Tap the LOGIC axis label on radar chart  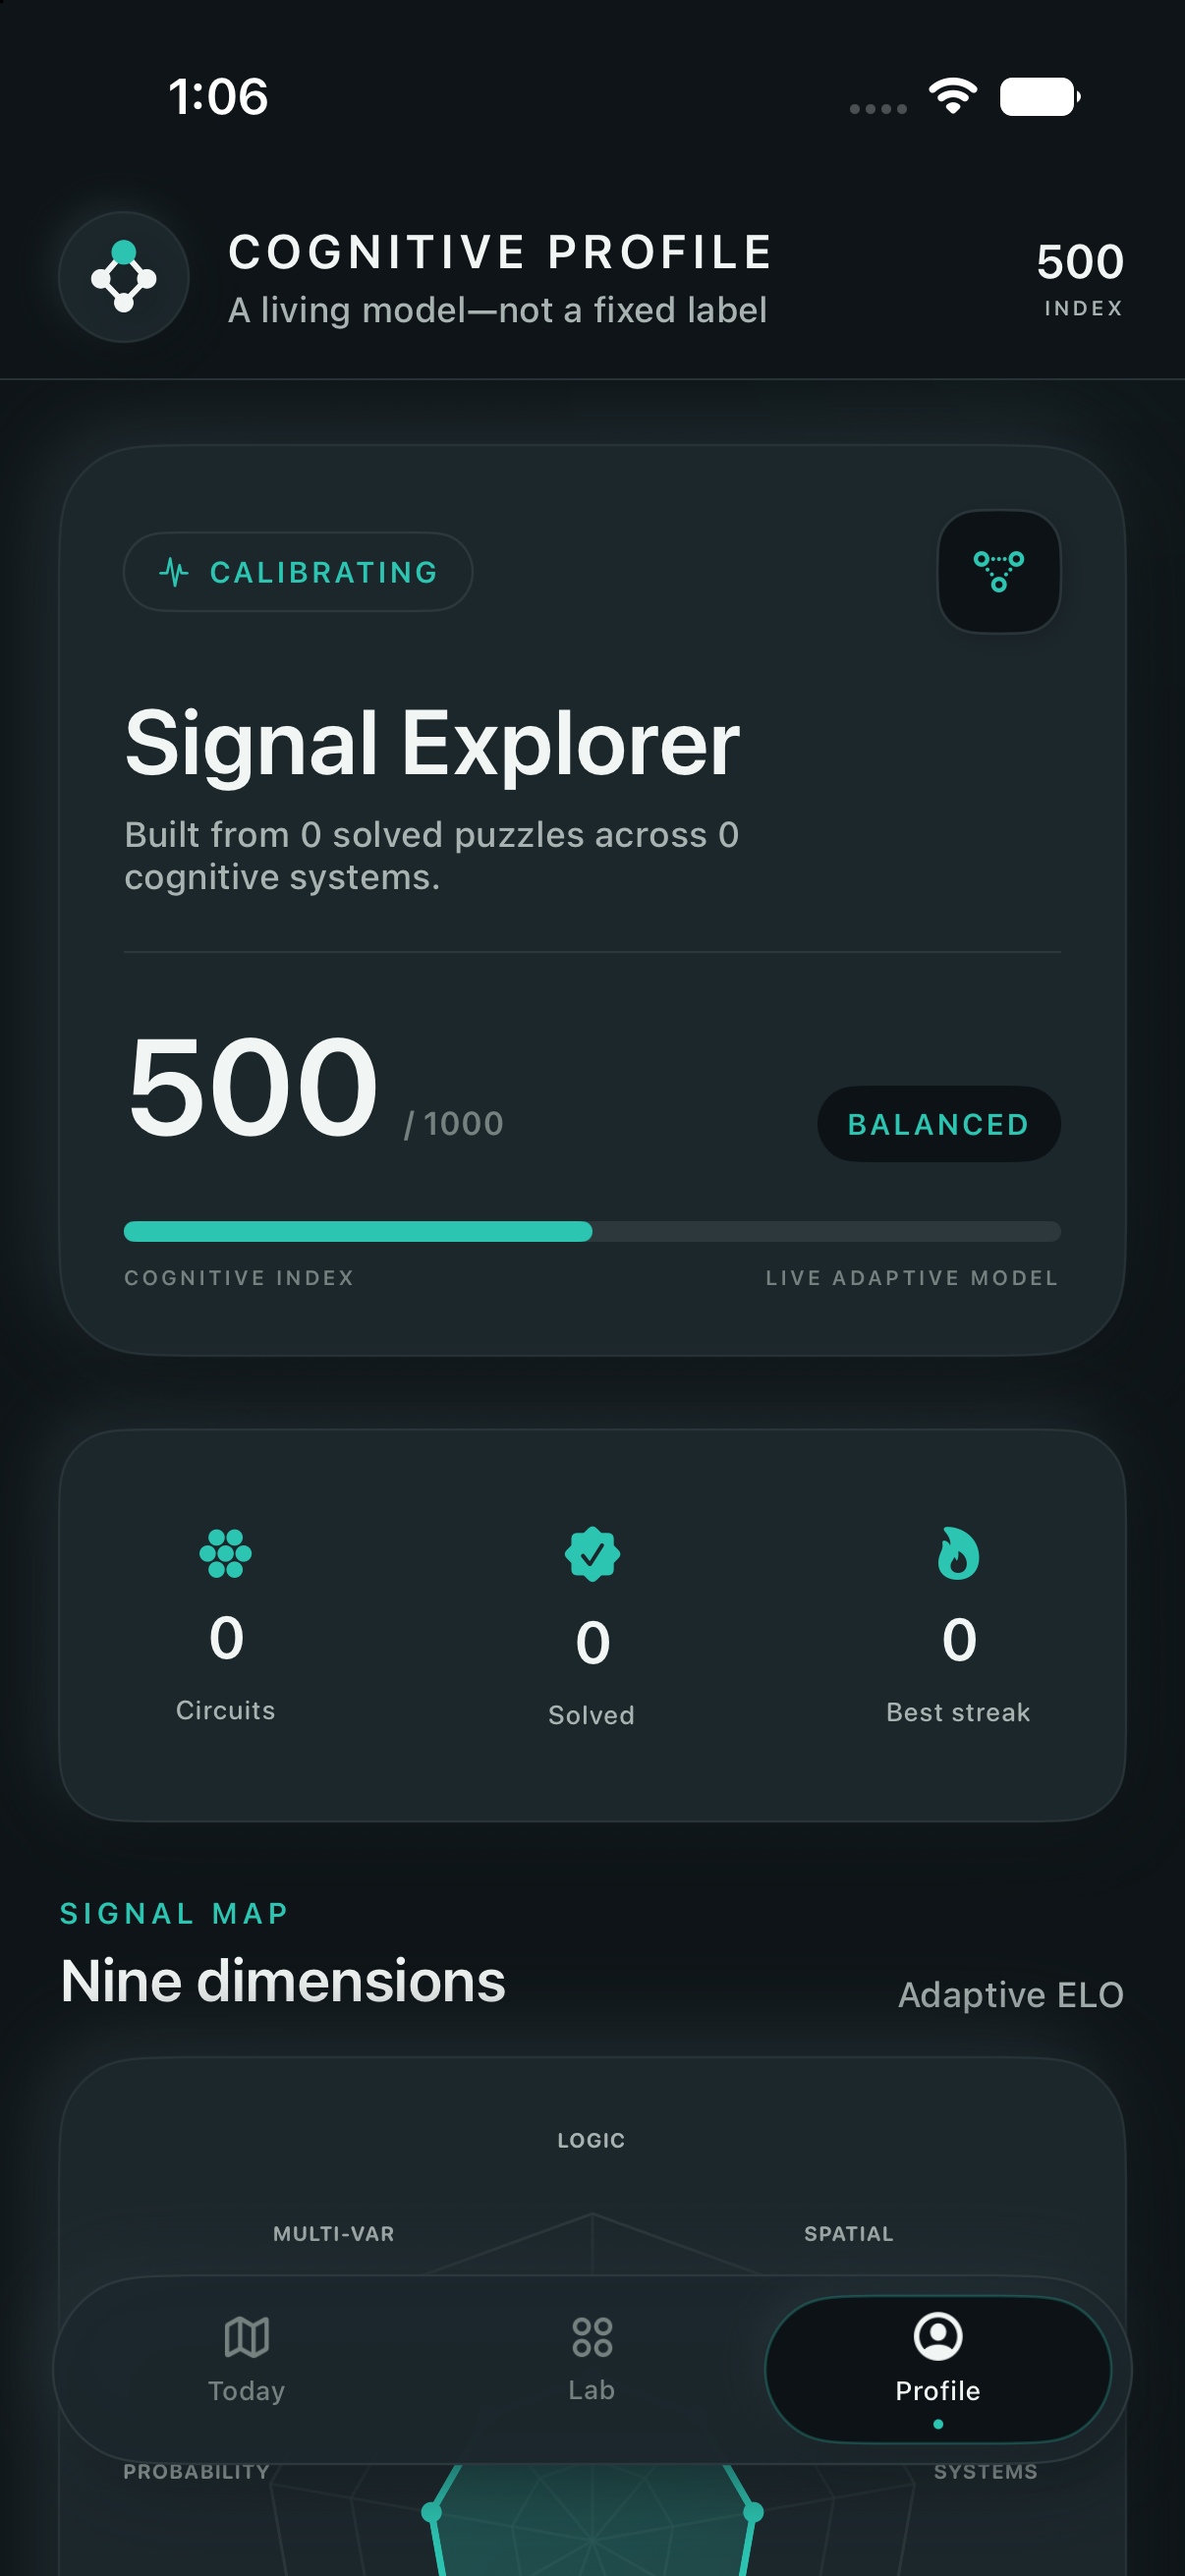[591, 2140]
